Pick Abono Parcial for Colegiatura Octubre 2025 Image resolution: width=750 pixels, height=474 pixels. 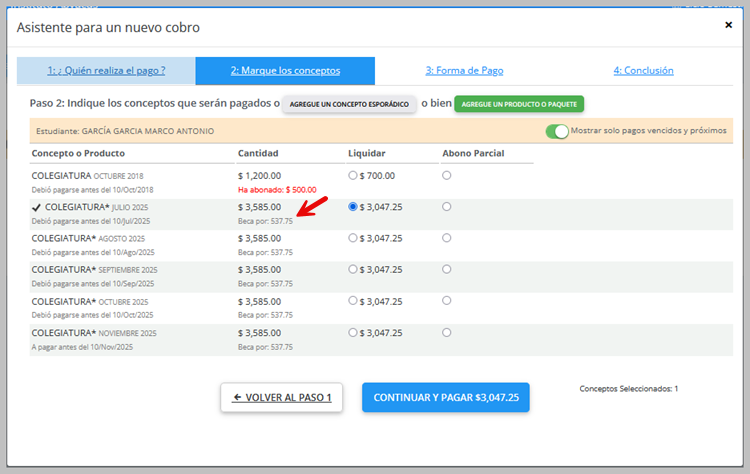tap(446, 301)
